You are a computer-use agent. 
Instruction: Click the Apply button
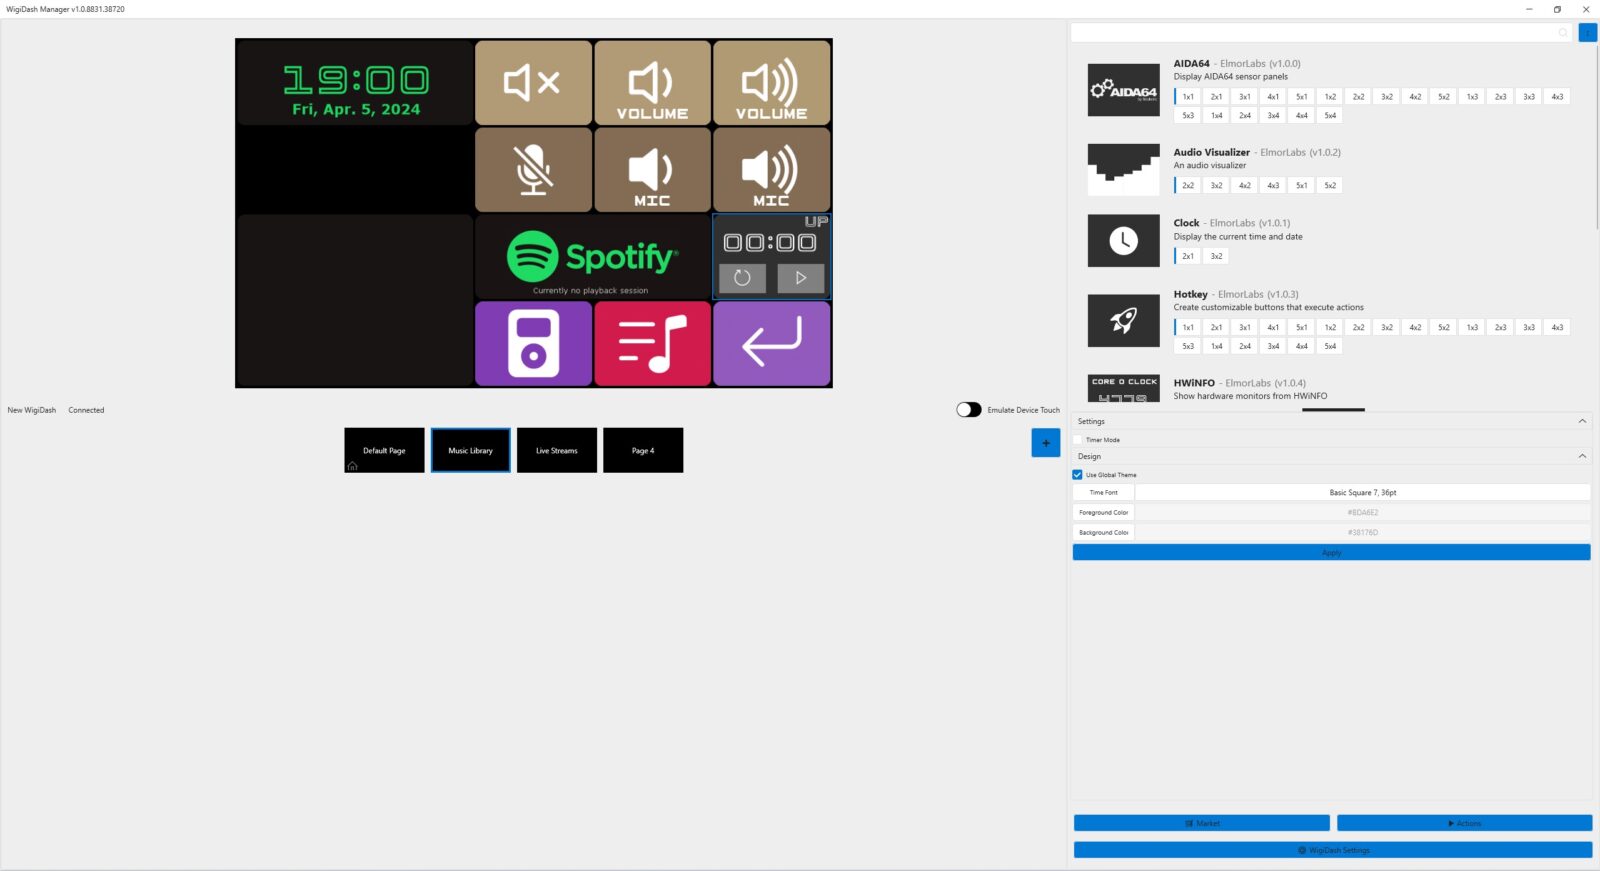click(x=1331, y=553)
